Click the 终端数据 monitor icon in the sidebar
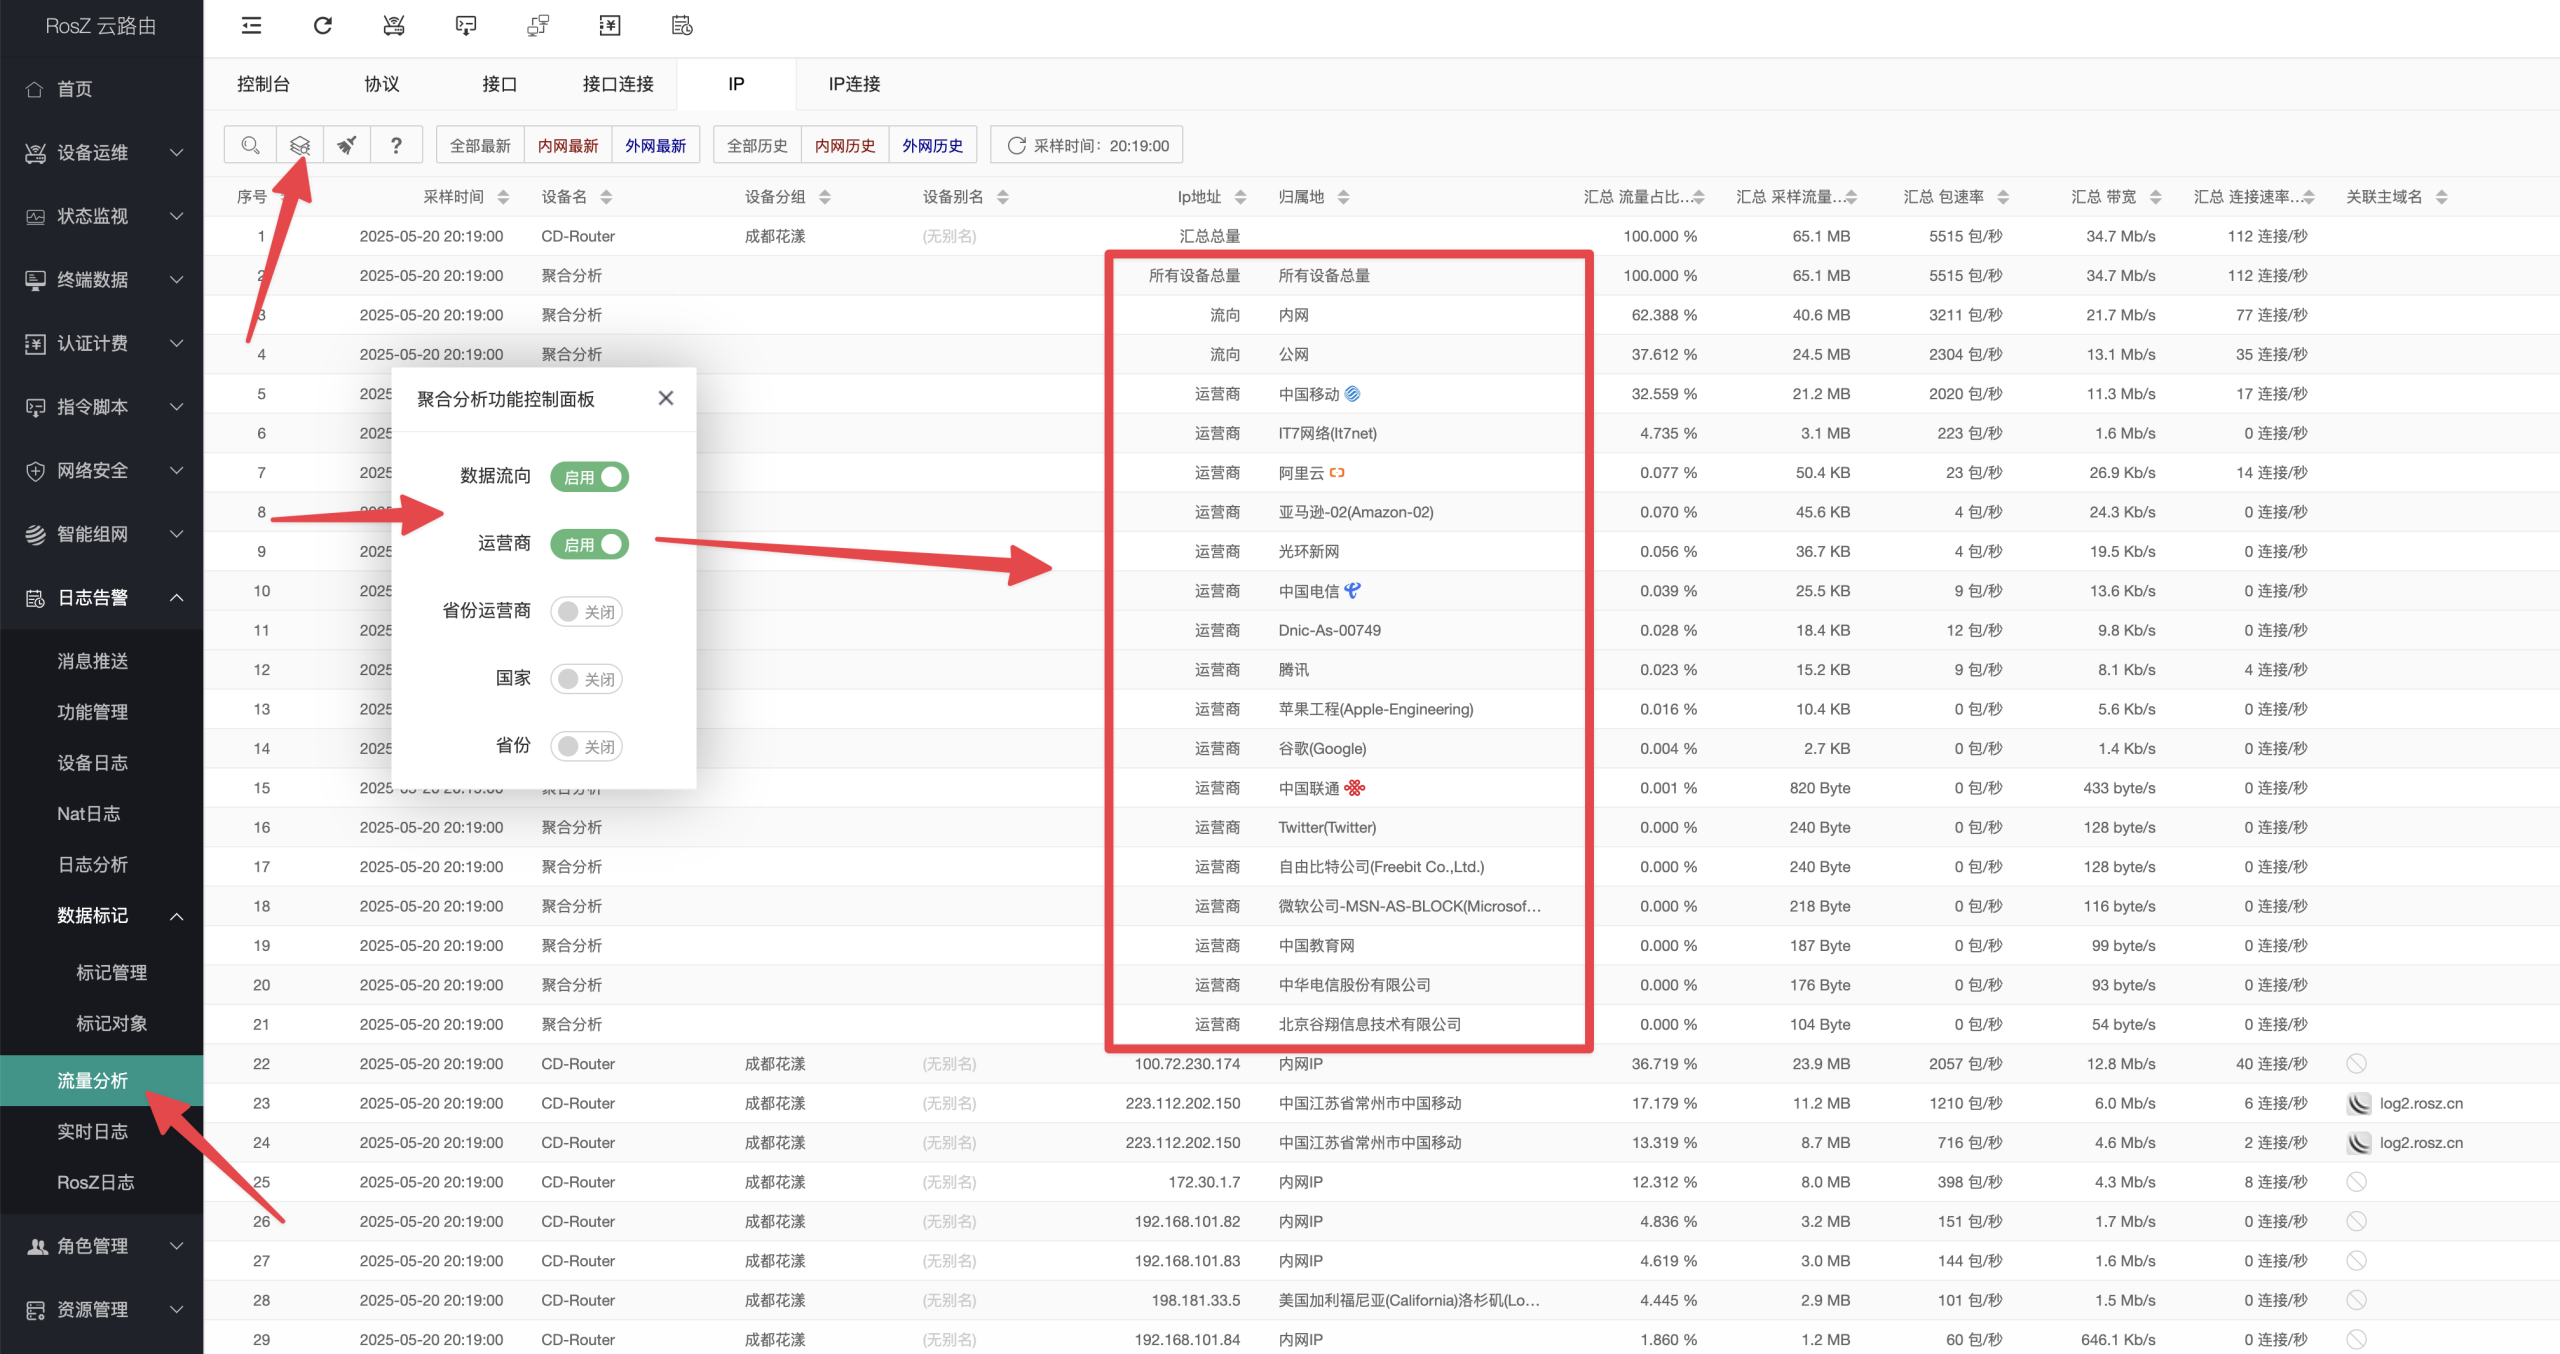This screenshot has width=2560, height=1354. click(35, 280)
